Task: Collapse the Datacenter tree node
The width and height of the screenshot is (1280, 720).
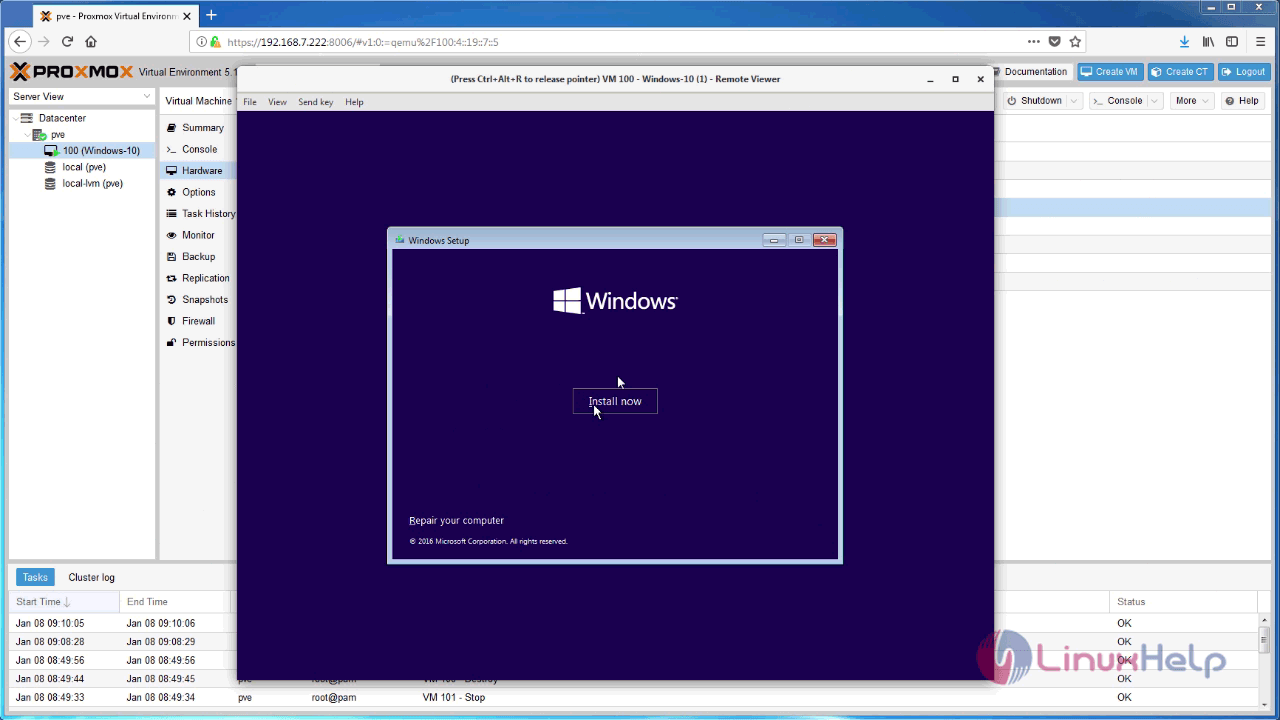Action: tap(14, 118)
